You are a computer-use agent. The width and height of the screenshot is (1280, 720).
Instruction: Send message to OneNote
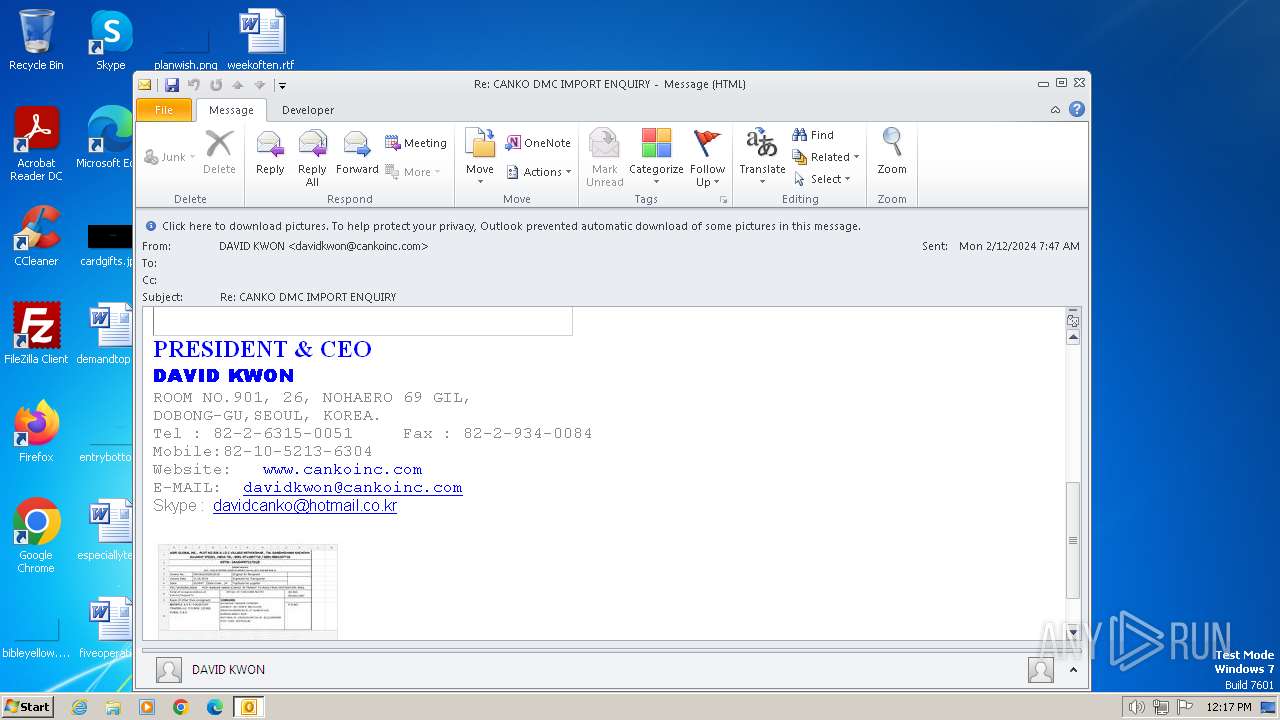[x=538, y=143]
